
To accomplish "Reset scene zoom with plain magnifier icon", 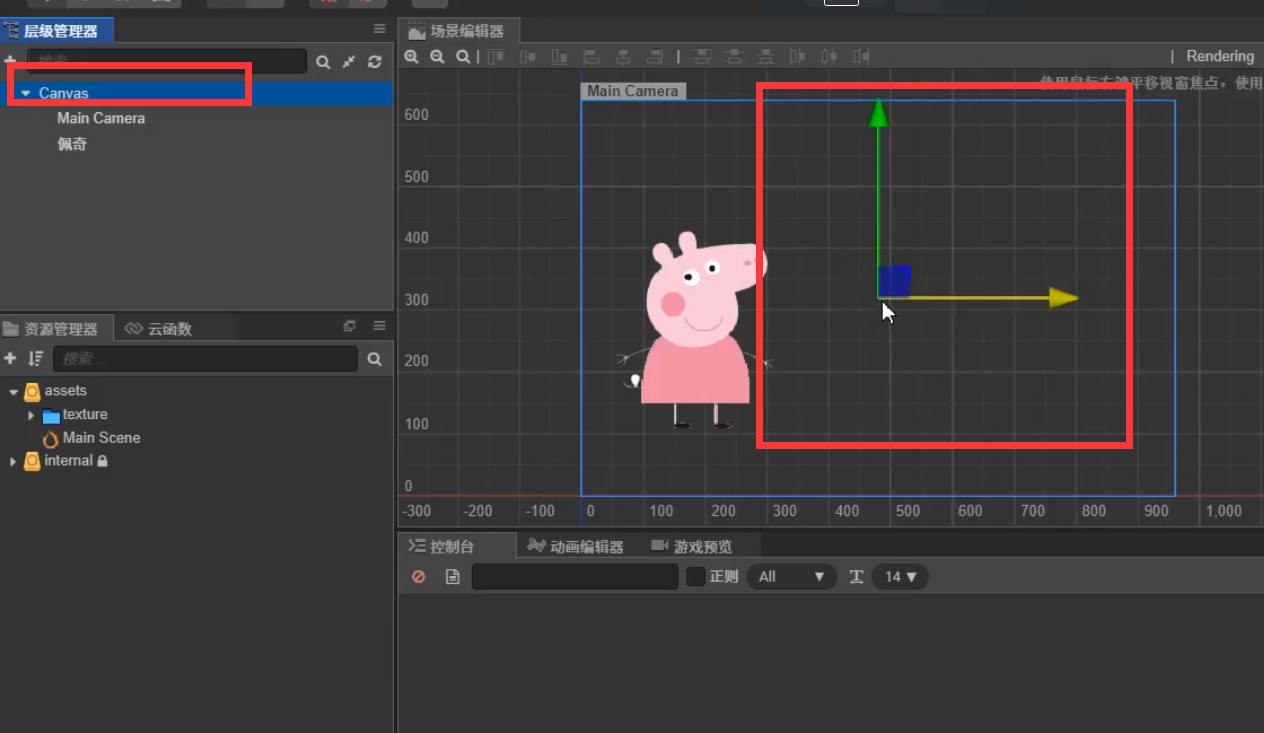I will click(x=463, y=57).
